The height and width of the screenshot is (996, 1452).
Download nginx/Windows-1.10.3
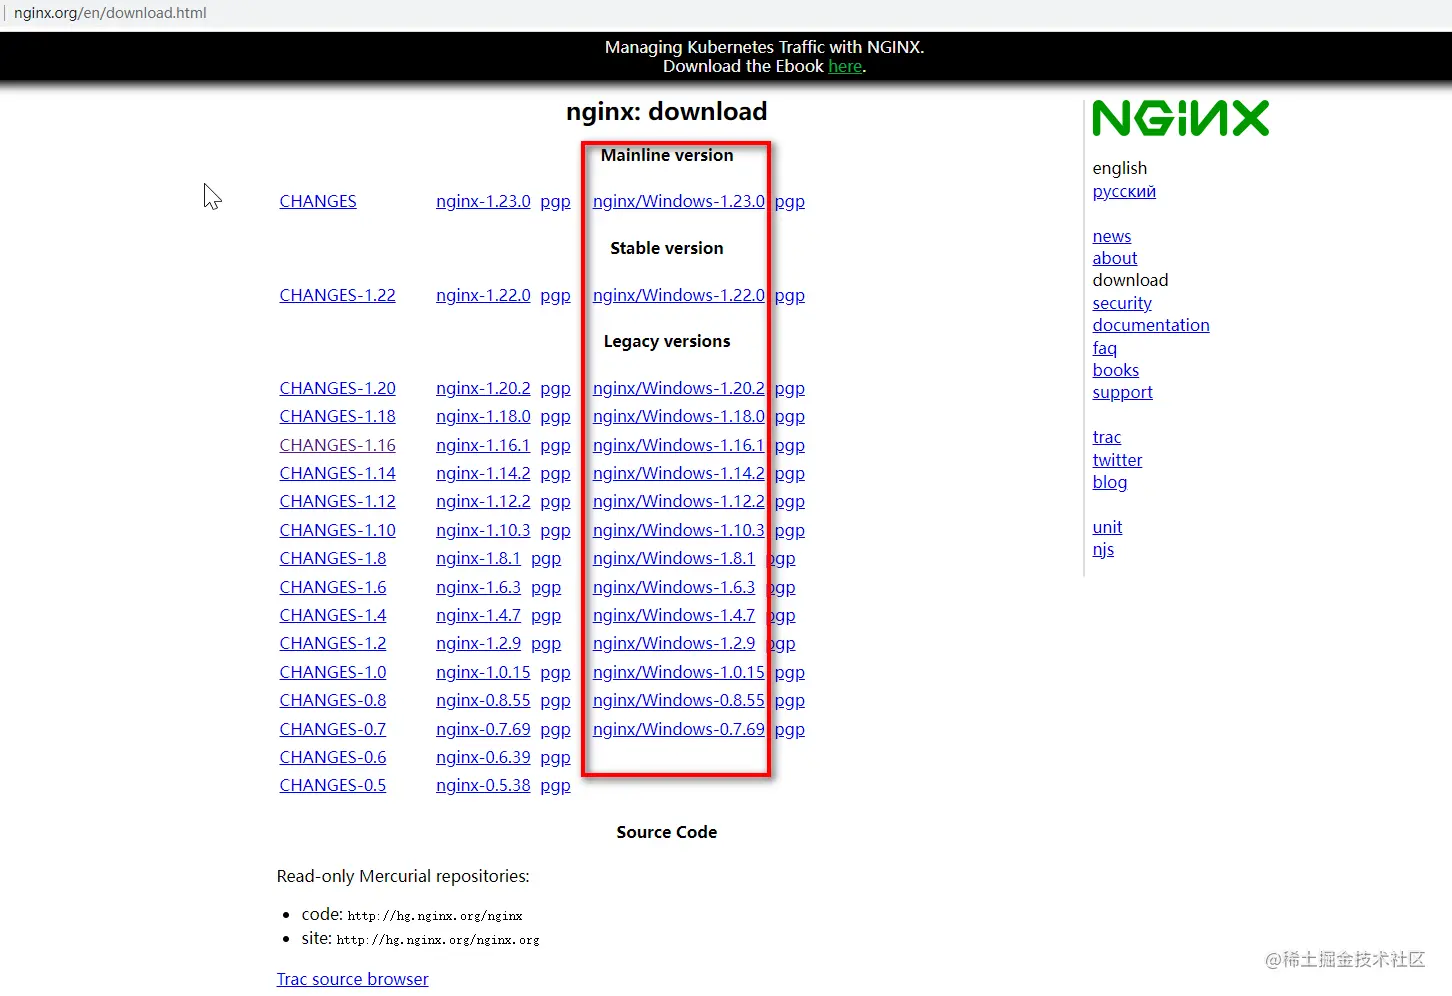click(679, 530)
